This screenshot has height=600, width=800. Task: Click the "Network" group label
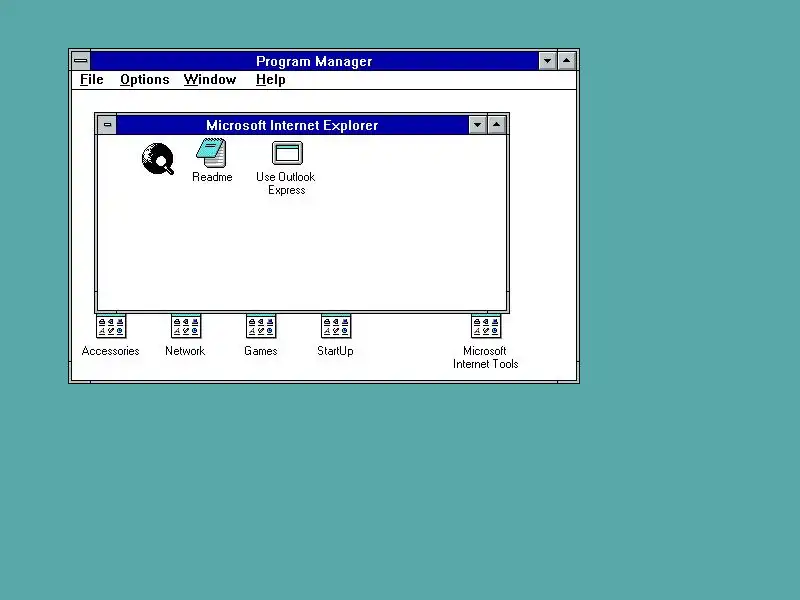tap(185, 351)
